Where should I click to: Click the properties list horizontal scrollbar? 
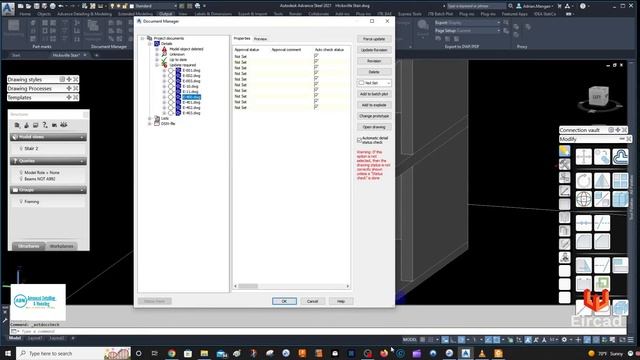tap(291, 286)
